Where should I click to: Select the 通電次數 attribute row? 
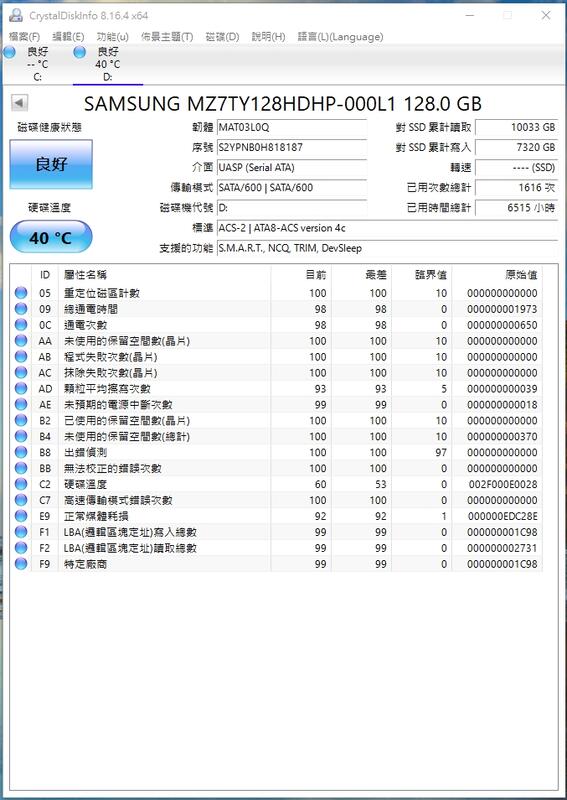pos(276,324)
